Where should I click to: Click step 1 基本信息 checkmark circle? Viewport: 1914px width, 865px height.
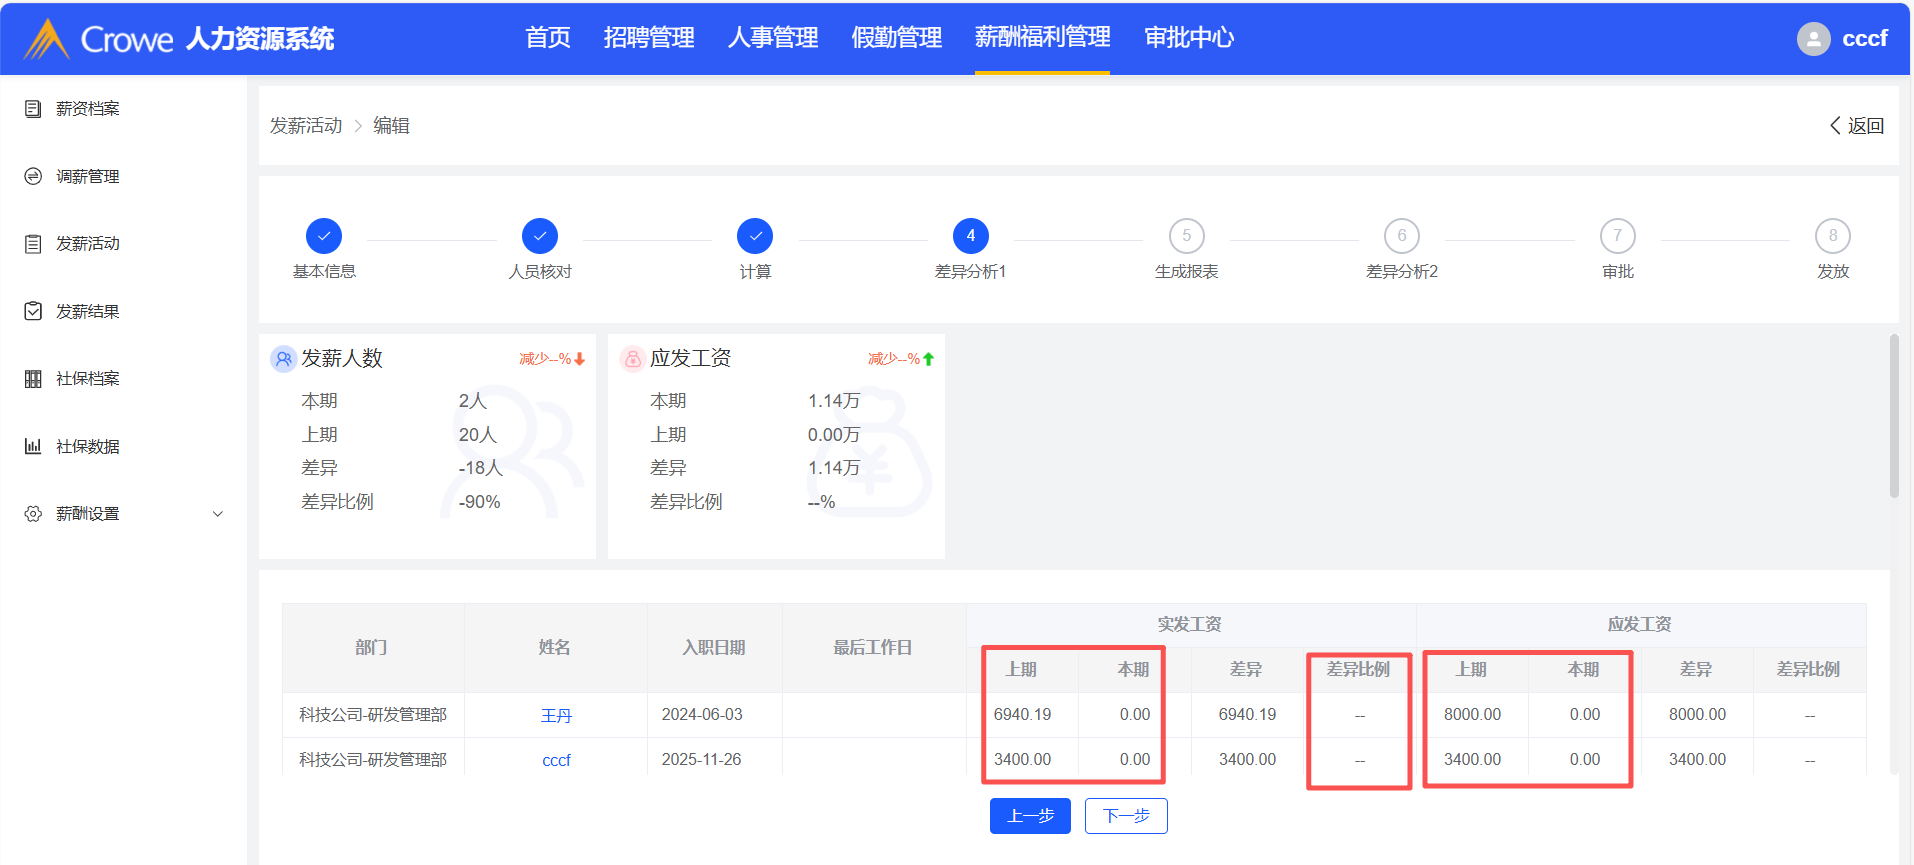pyautogui.click(x=324, y=236)
